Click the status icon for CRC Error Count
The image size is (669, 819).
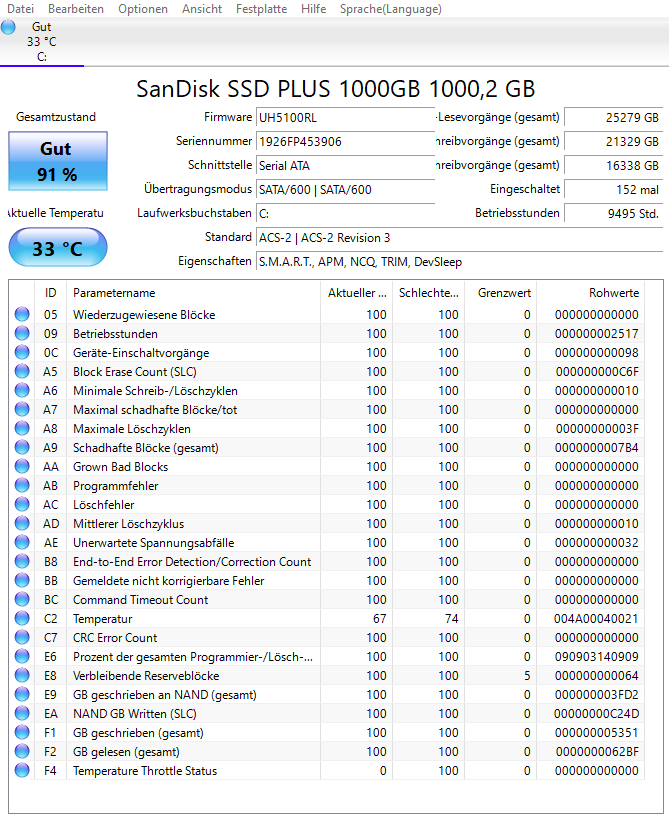pyautogui.click(x=23, y=637)
